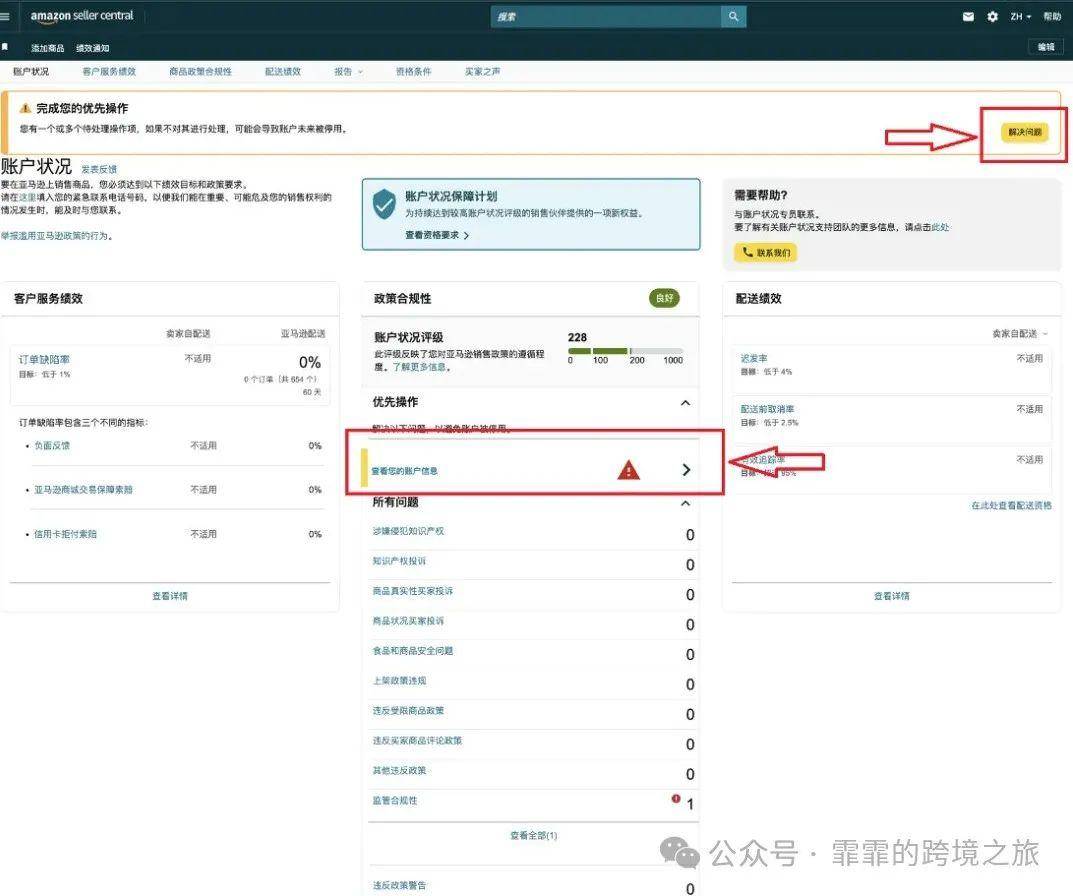This screenshot has height=896, width=1073.
Task: Click the yellow 解决问题 button
Action: tap(1024, 132)
